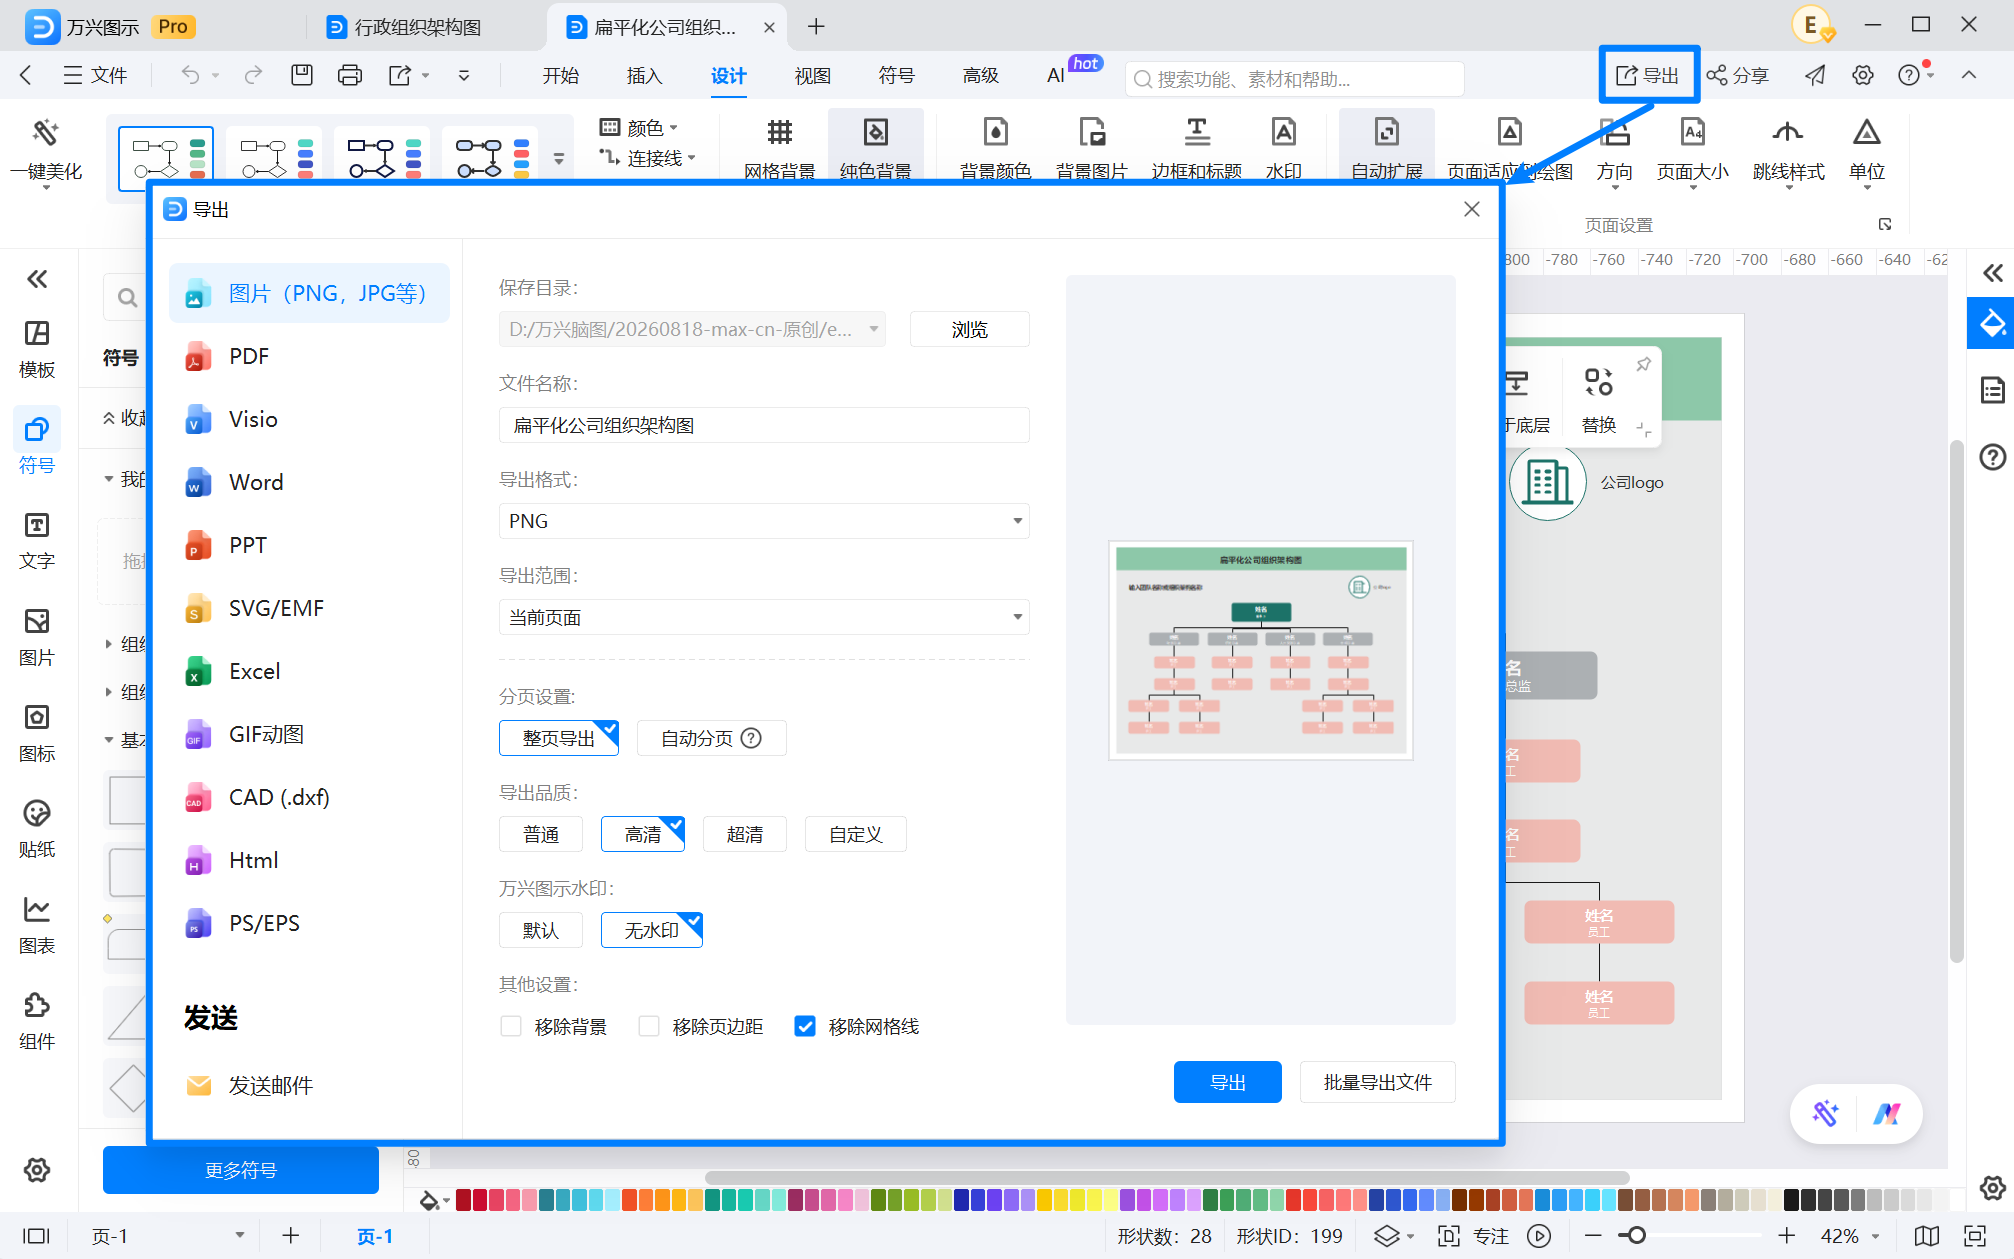Click the blue 导出 button in dialog
The height and width of the screenshot is (1259, 2014).
click(x=1228, y=1082)
